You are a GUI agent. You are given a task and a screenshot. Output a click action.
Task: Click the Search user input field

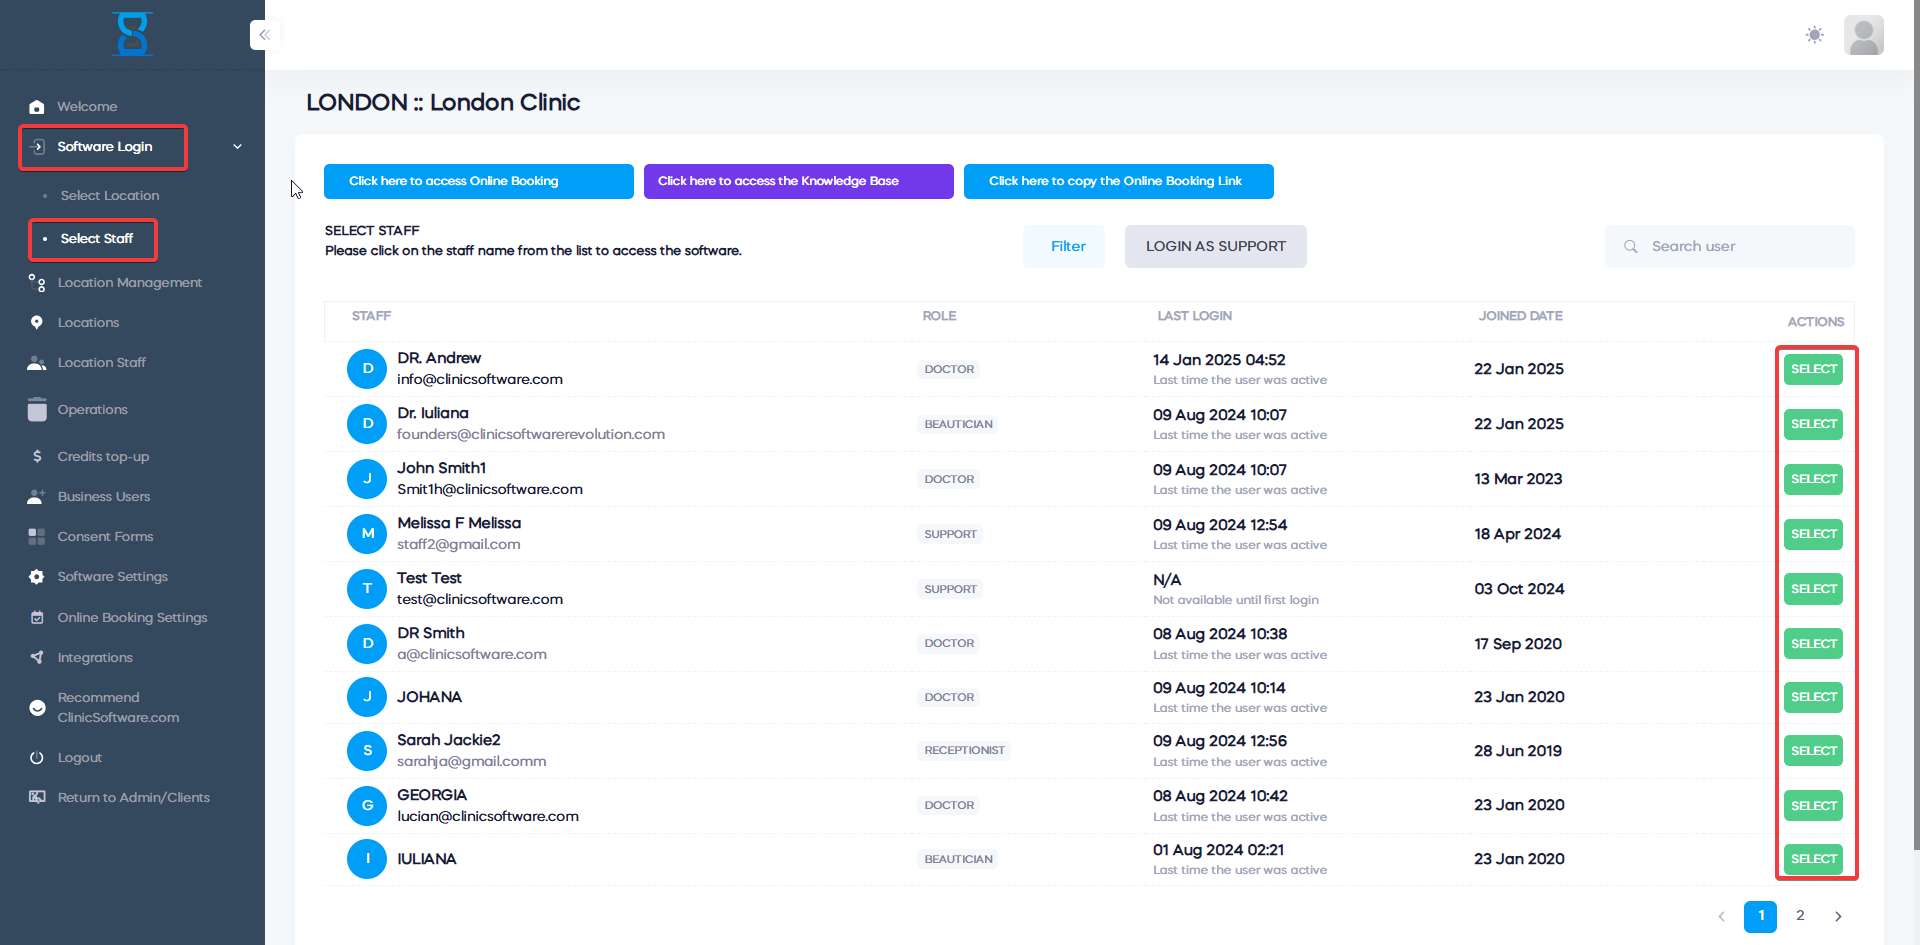[x=1740, y=247]
